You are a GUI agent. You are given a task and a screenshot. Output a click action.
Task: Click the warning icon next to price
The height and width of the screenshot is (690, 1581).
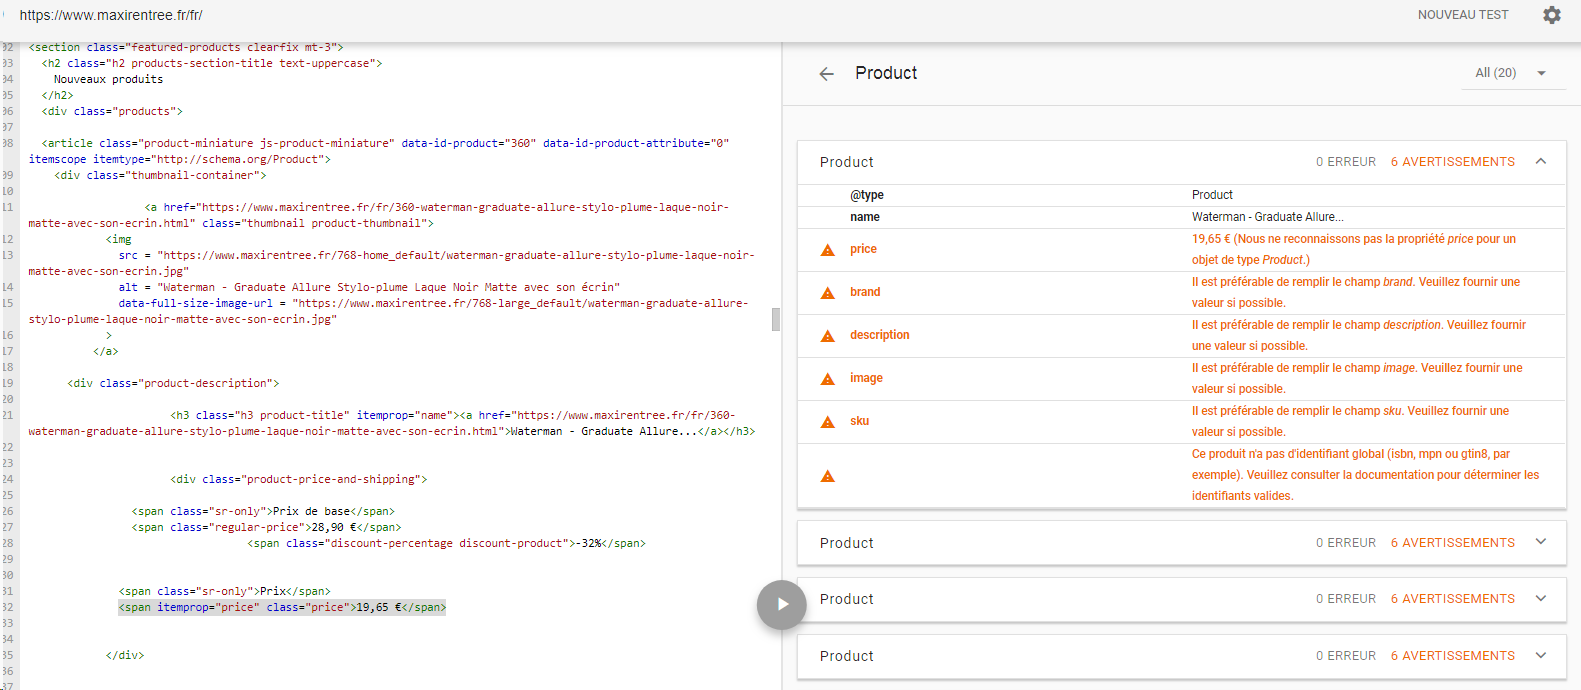coord(828,250)
